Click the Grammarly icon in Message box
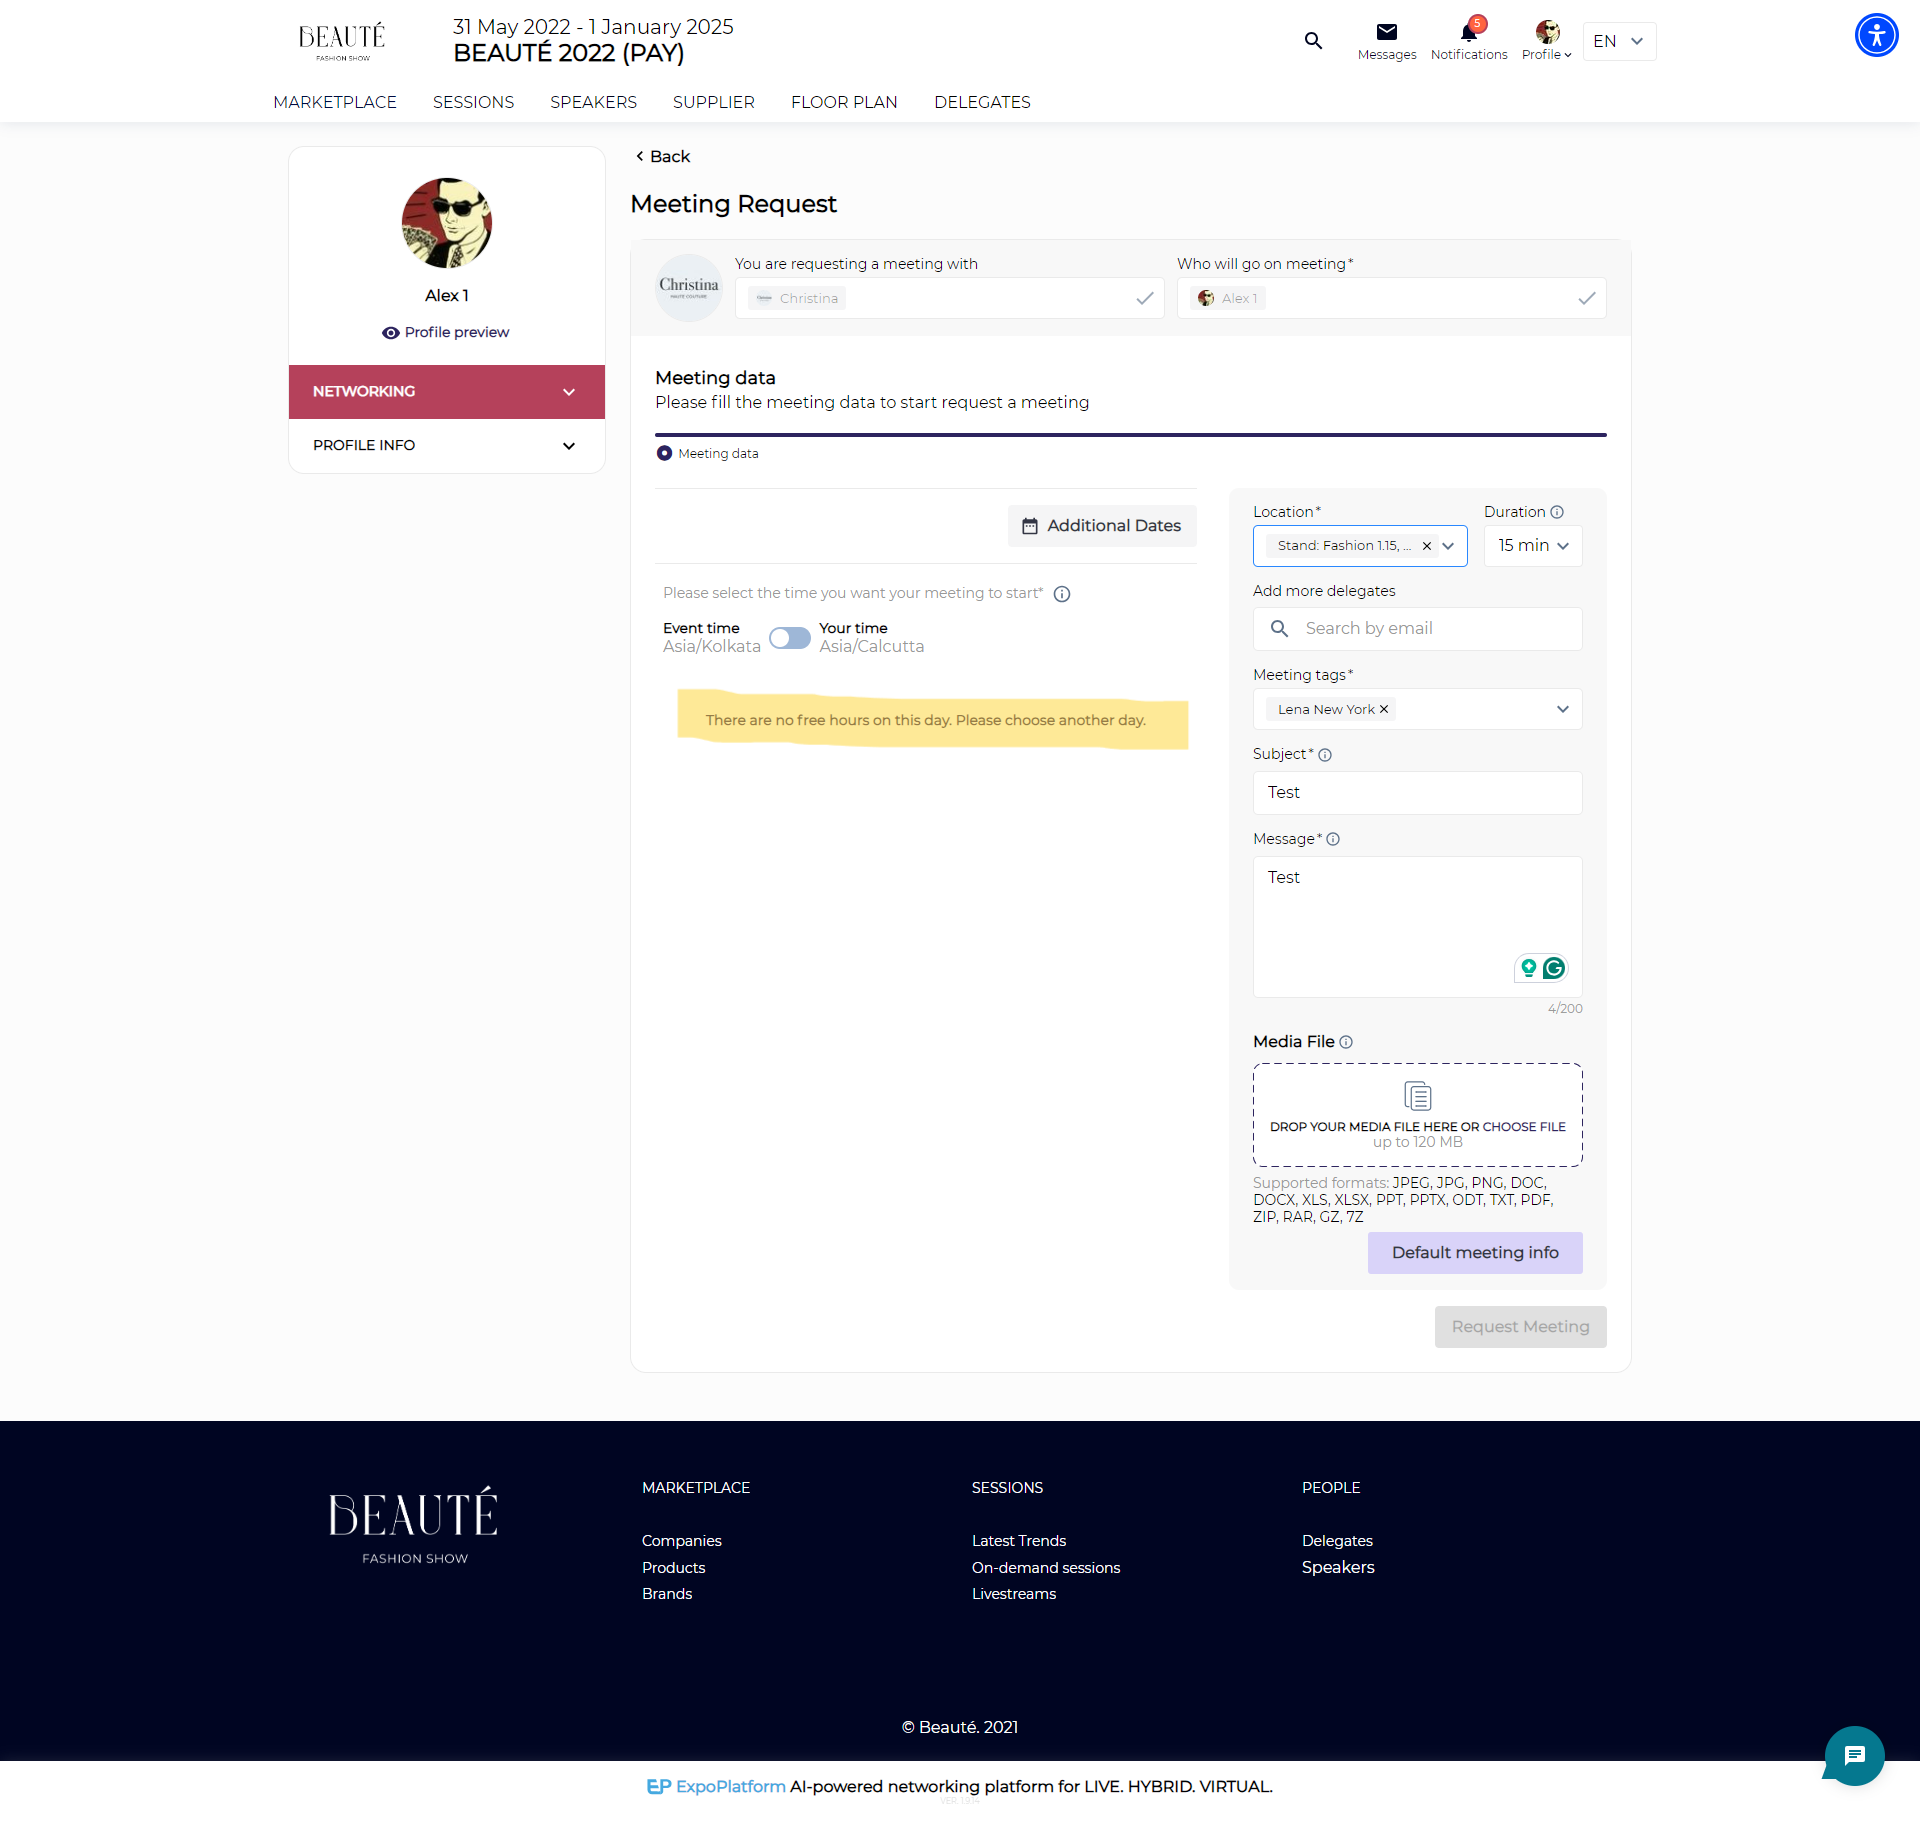This screenshot has height=1821, width=1920. [x=1553, y=968]
